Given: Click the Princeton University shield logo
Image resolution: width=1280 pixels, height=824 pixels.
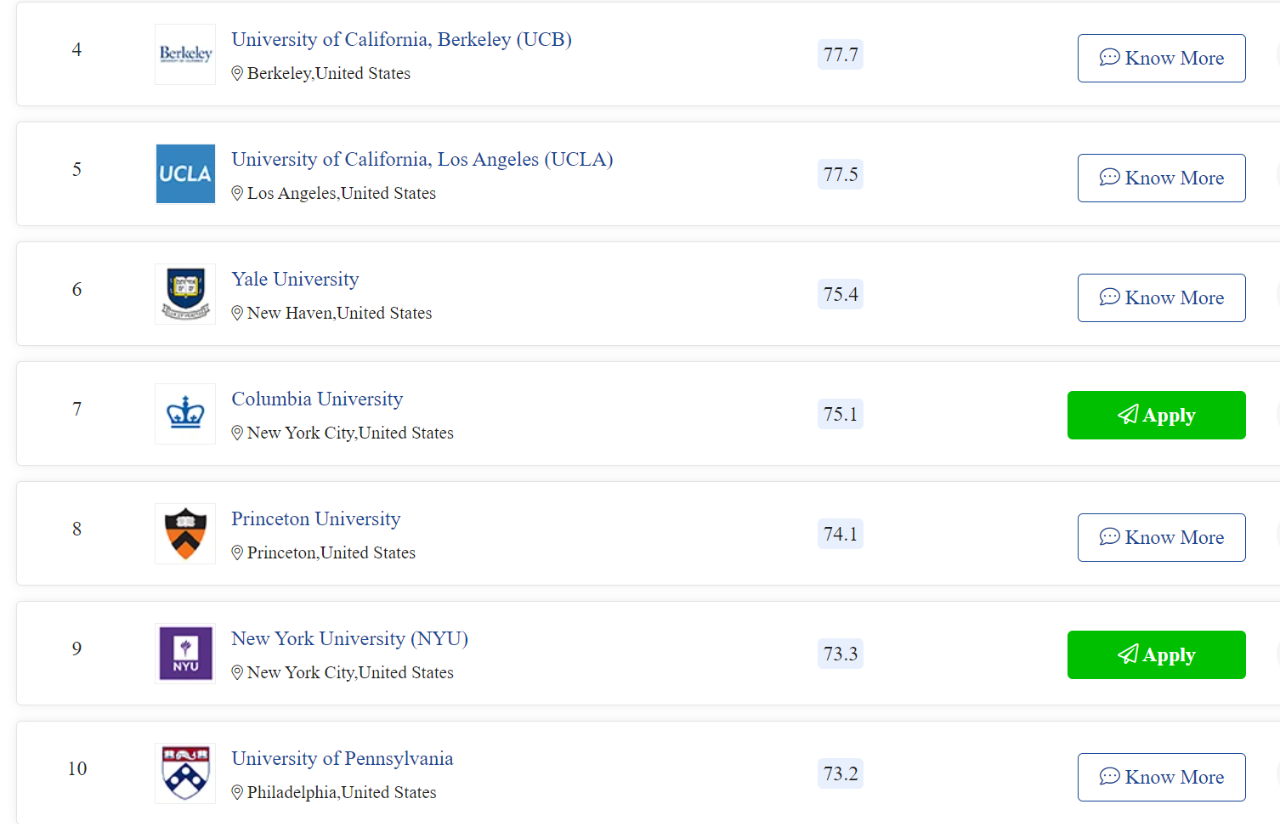Looking at the screenshot, I should (185, 534).
